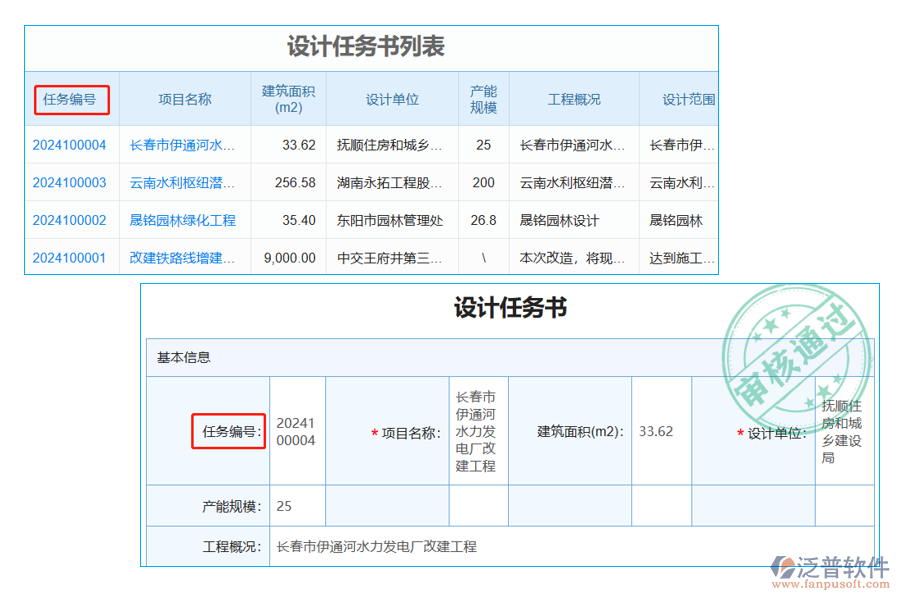
Task: View project 长春市伊通河水 project details
Action: 180,144
